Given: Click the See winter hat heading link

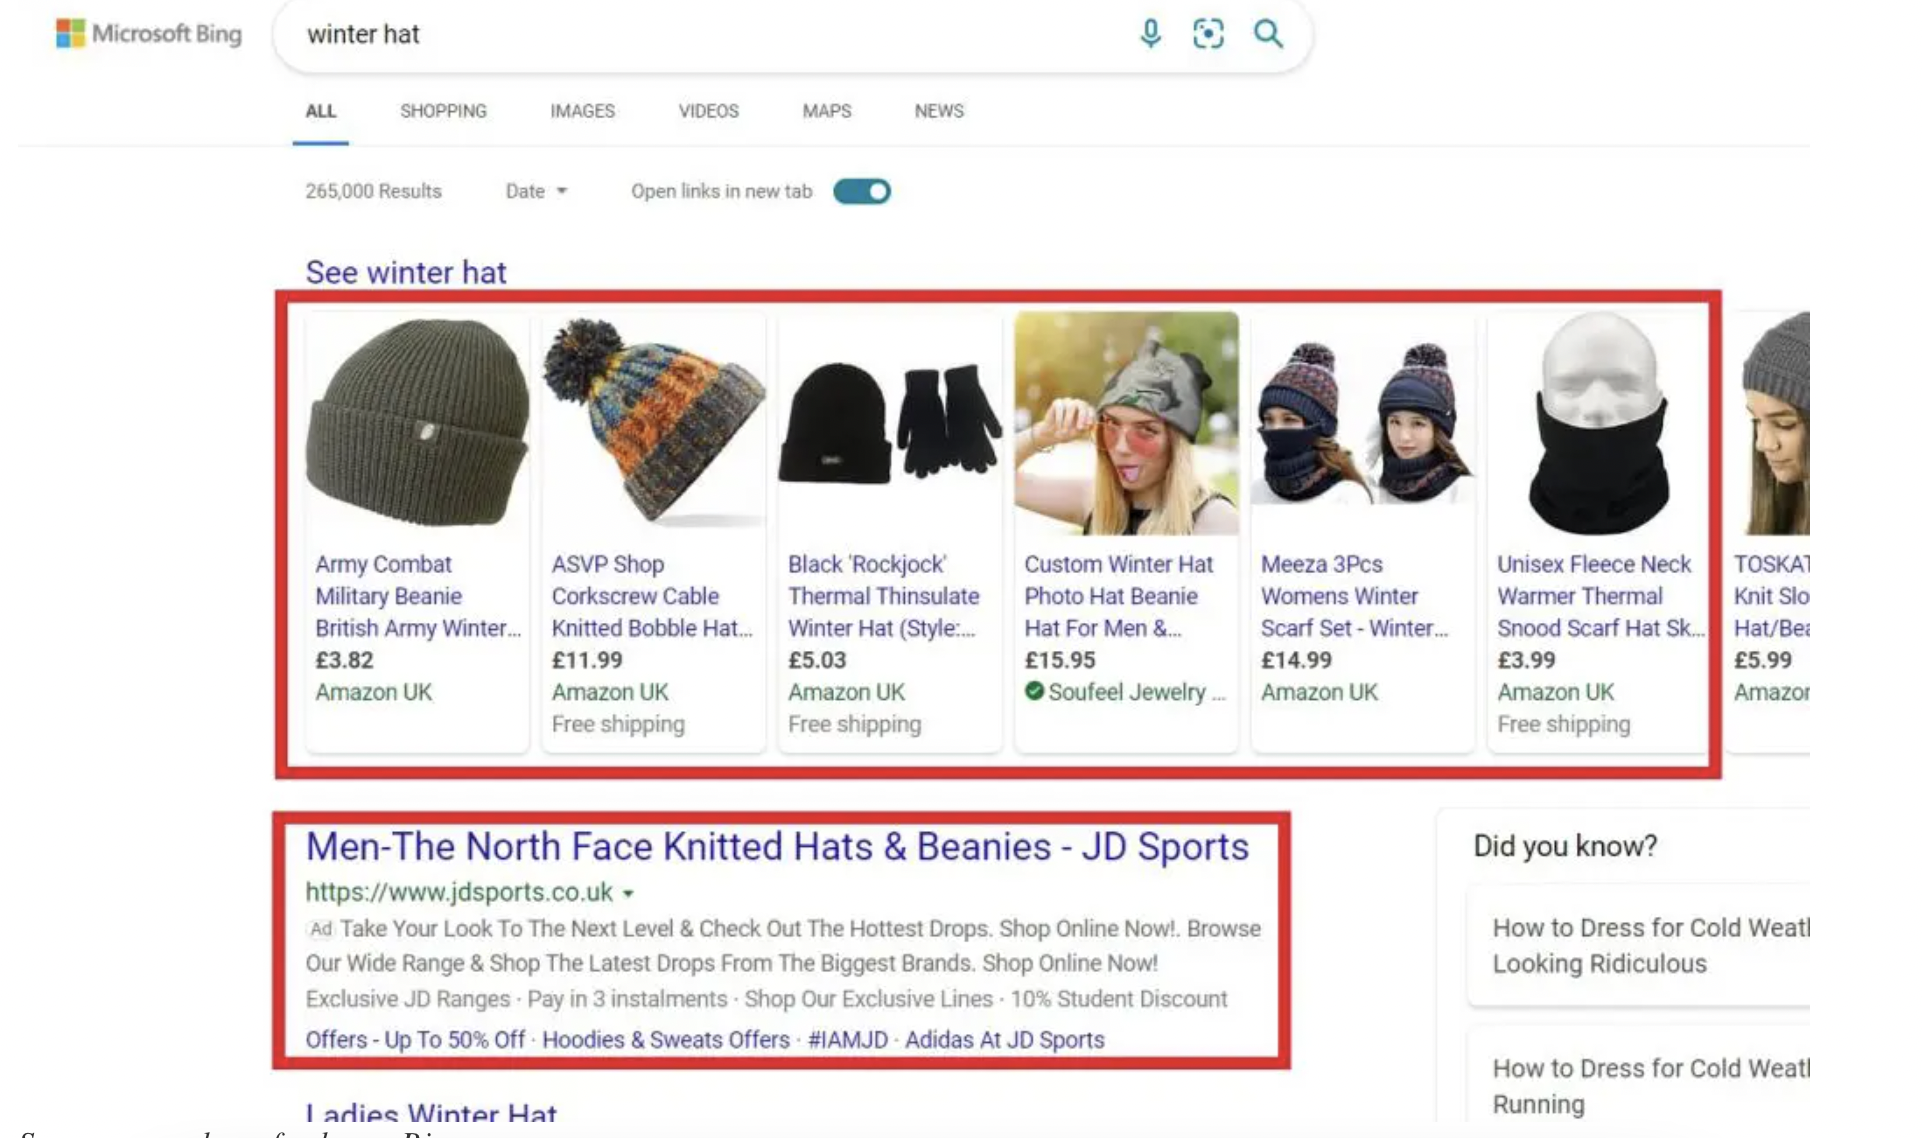Looking at the screenshot, I should 406,272.
